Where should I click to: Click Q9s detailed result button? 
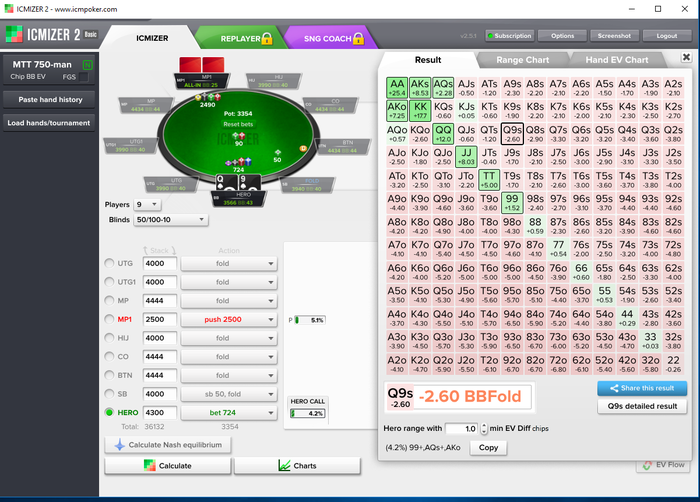[x=642, y=406]
